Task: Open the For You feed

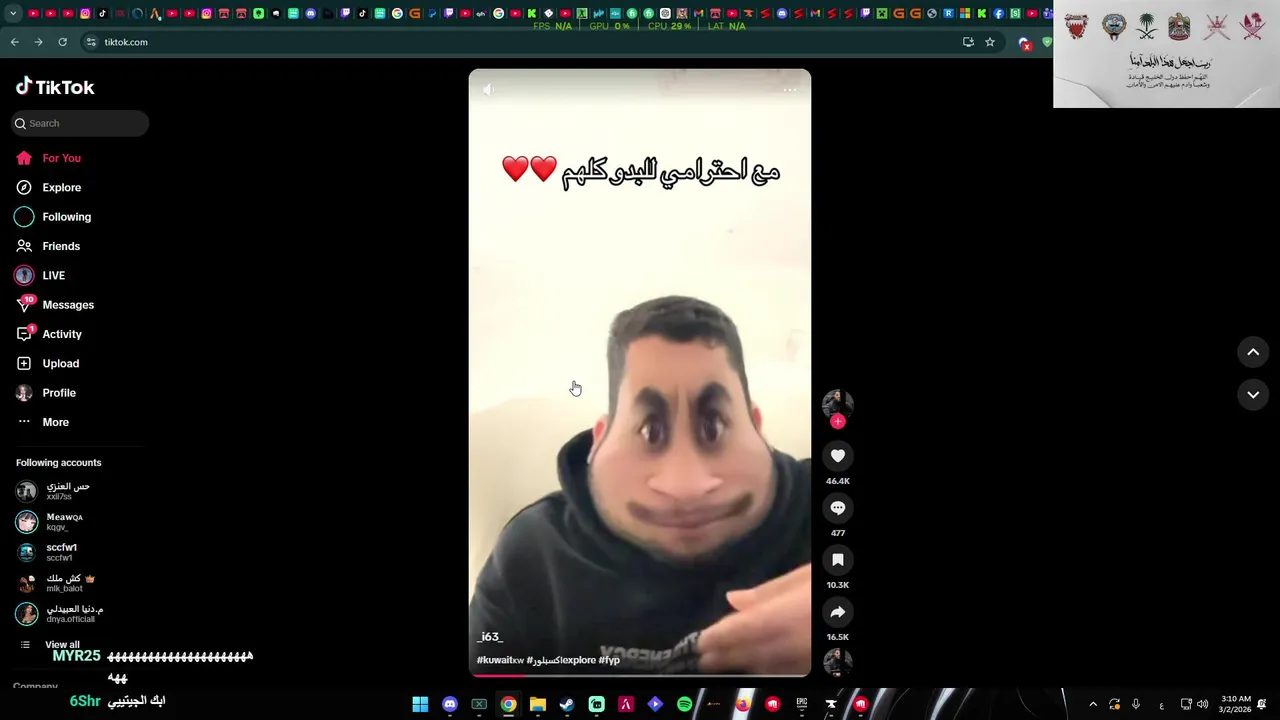Action: [48, 158]
